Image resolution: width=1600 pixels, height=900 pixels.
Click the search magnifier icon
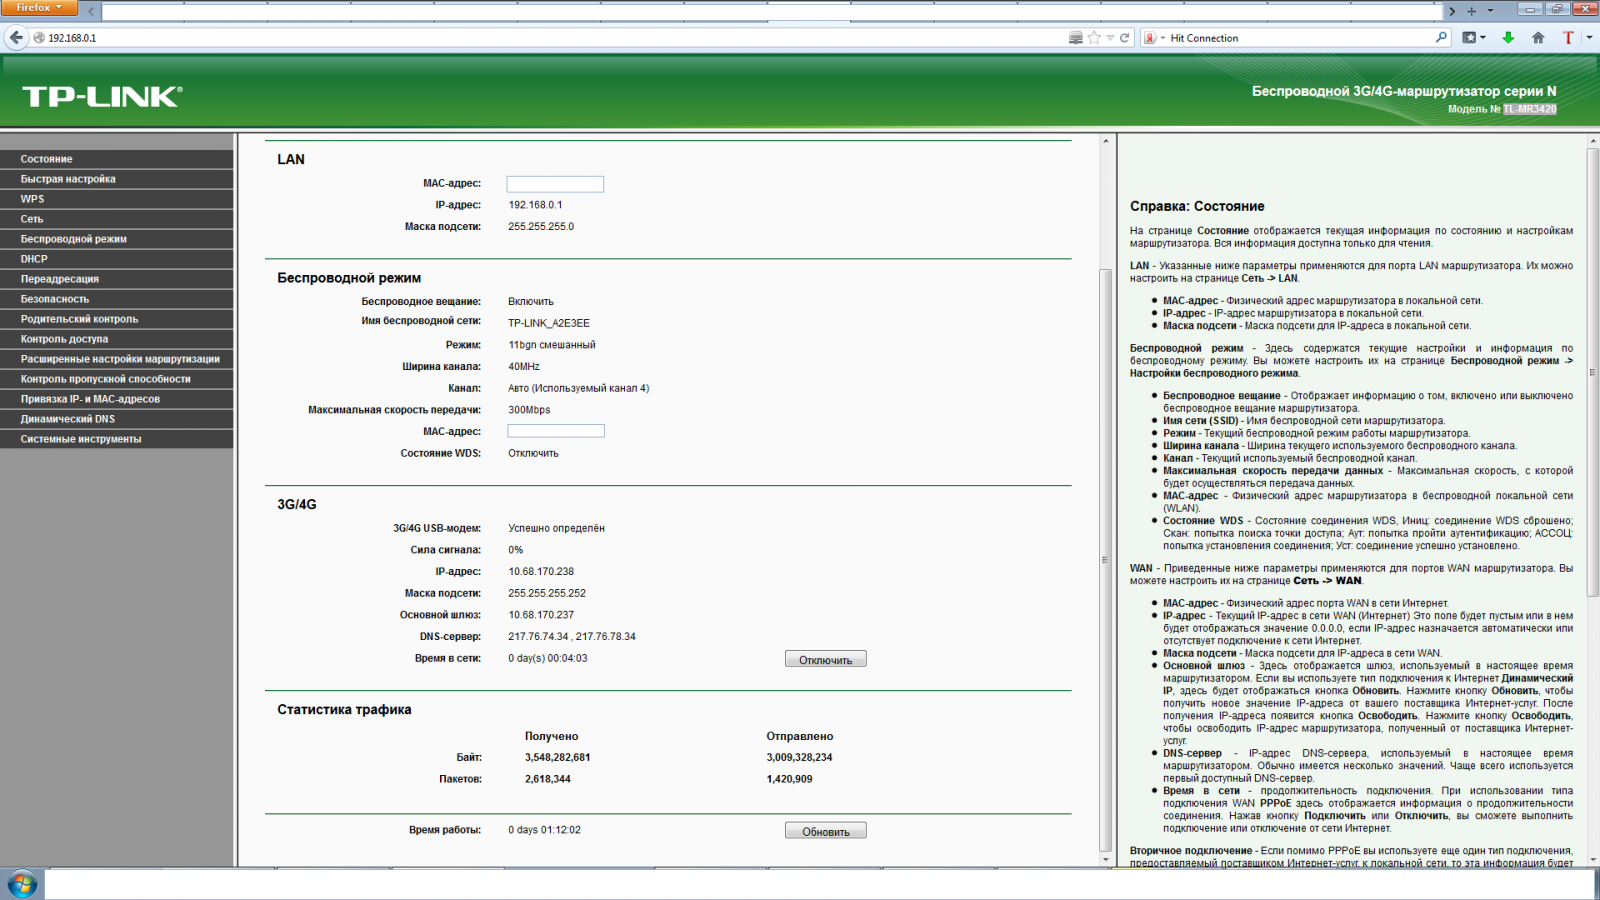pyautogui.click(x=1441, y=37)
